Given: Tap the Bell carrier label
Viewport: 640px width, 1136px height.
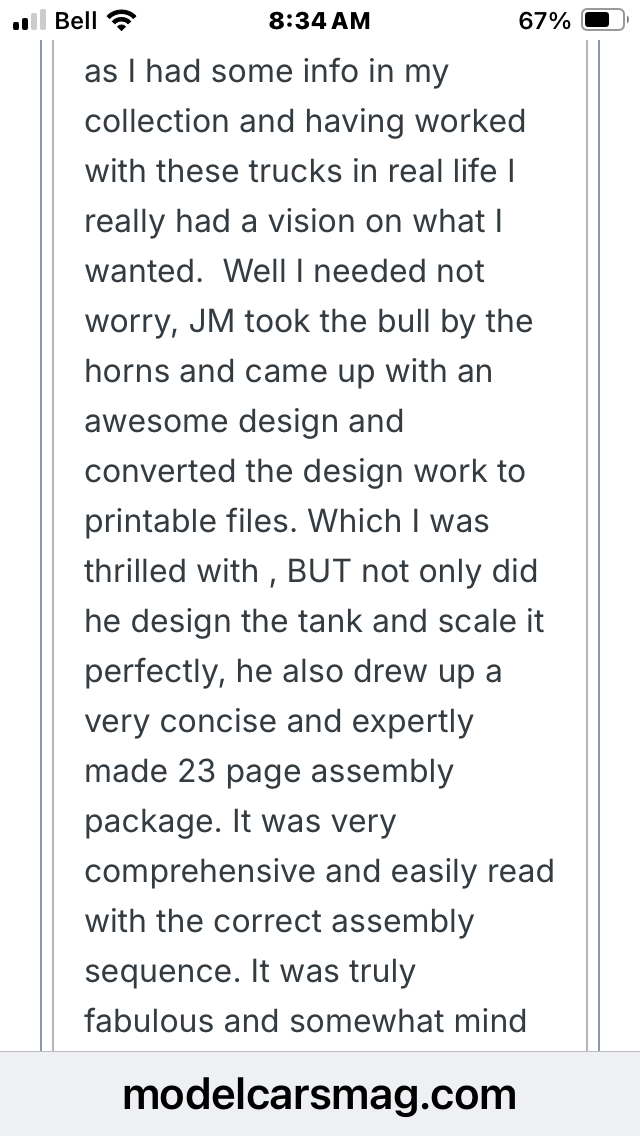Looking at the screenshot, I should pos(75,20).
